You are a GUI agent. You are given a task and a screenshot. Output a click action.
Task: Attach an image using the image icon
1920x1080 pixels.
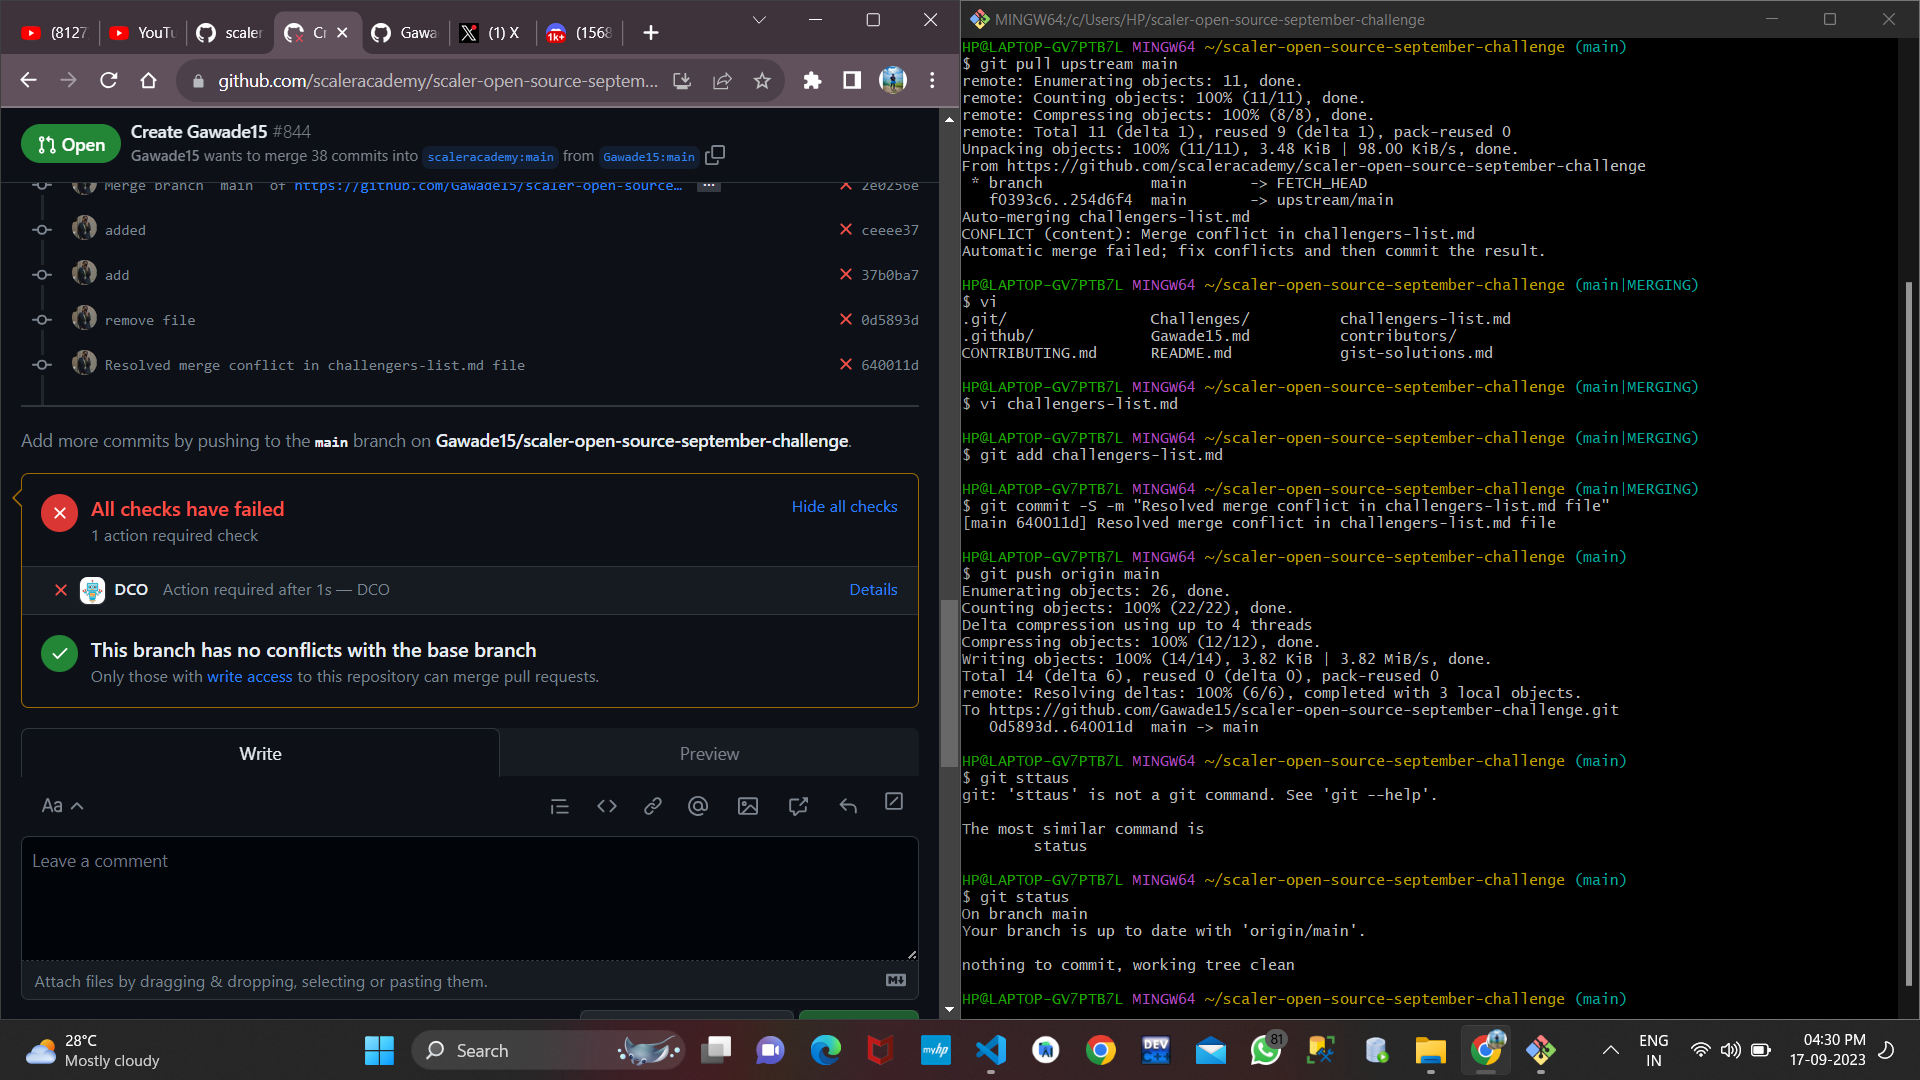[748, 805]
